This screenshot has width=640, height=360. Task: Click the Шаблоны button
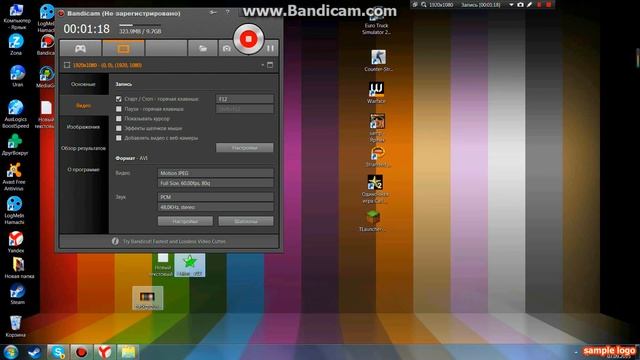246,221
